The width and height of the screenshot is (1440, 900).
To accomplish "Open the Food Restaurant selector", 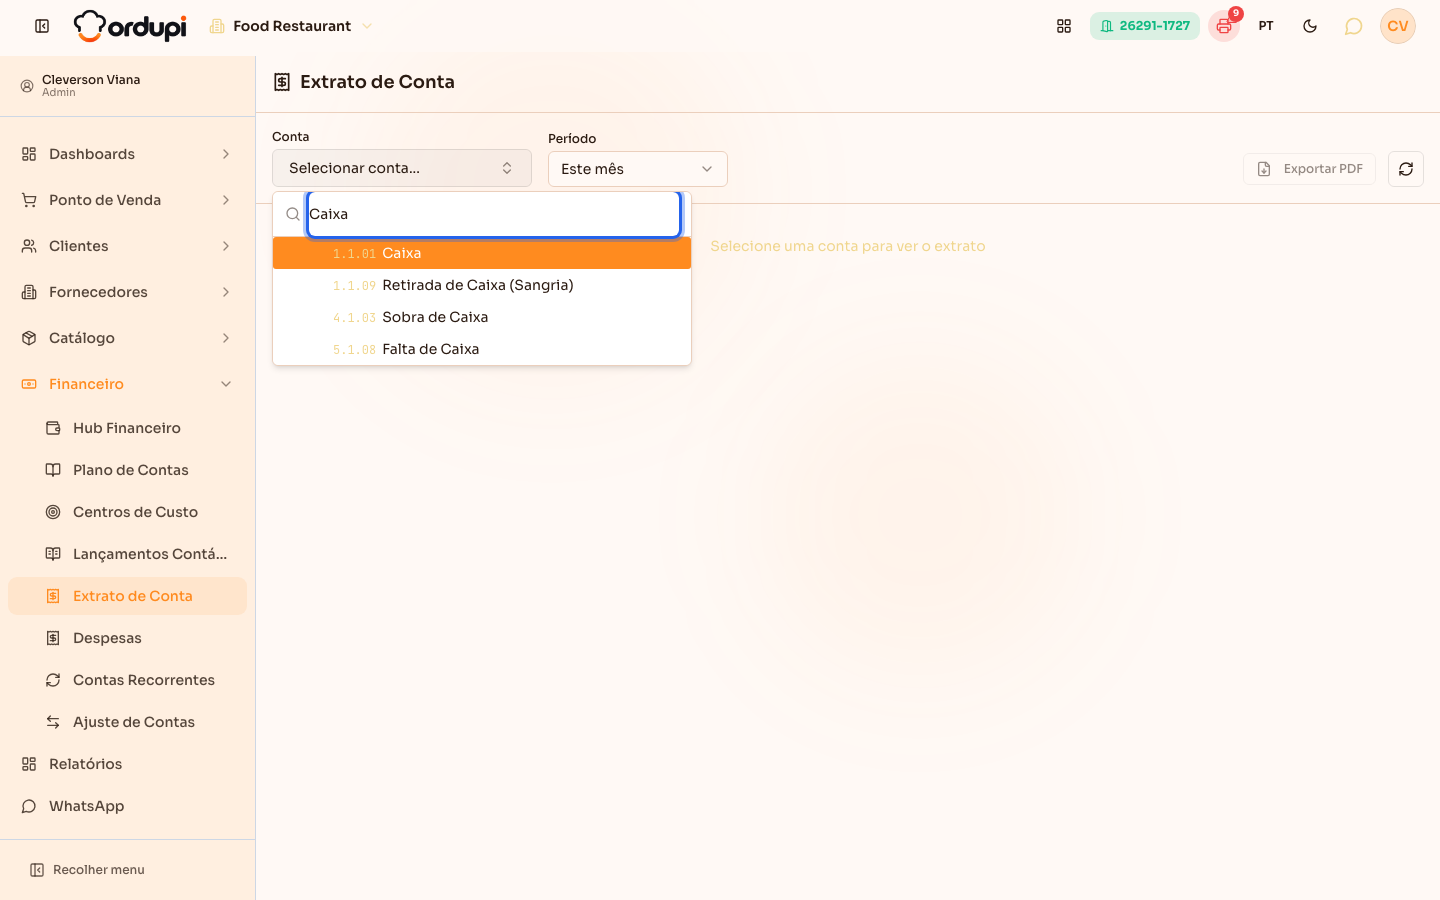I will (x=291, y=26).
